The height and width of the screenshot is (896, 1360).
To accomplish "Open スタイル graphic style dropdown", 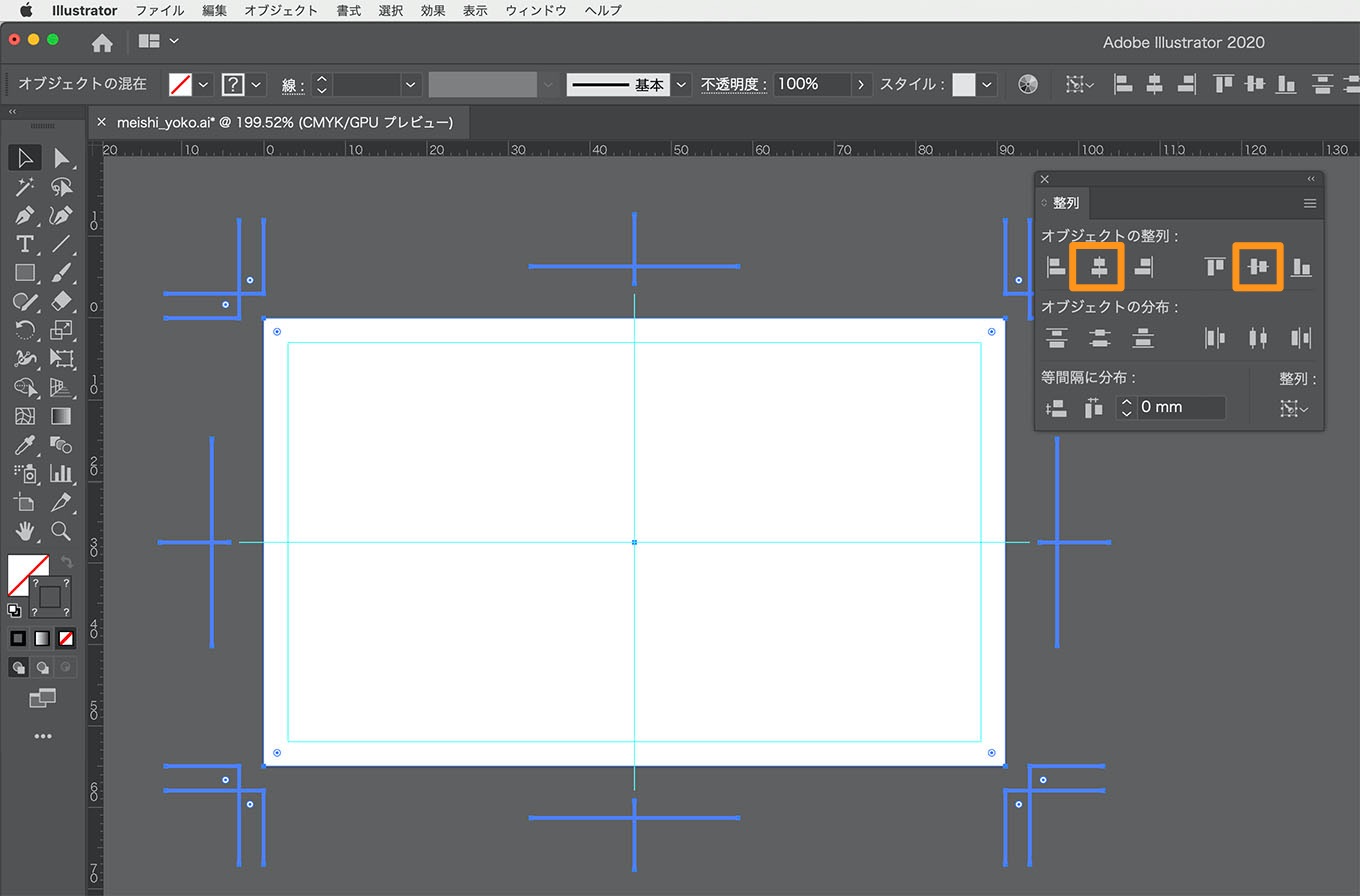I will (x=987, y=85).
